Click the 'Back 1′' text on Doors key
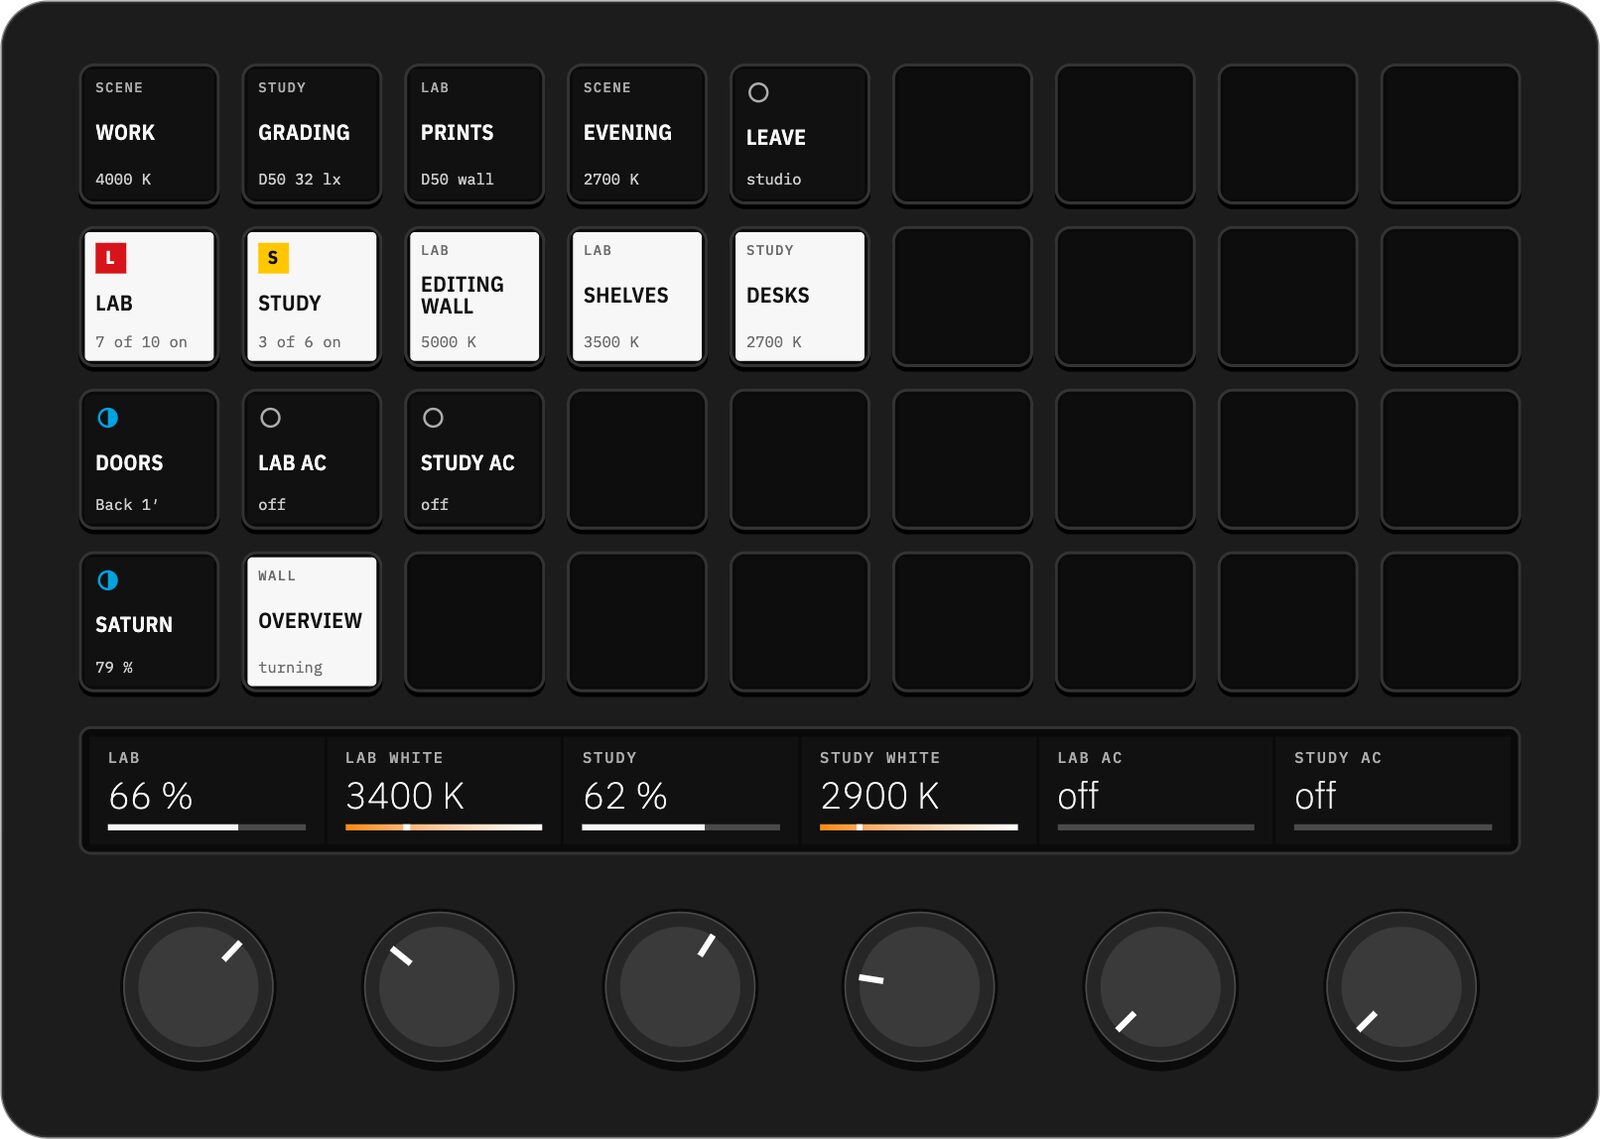 click(127, 505)
